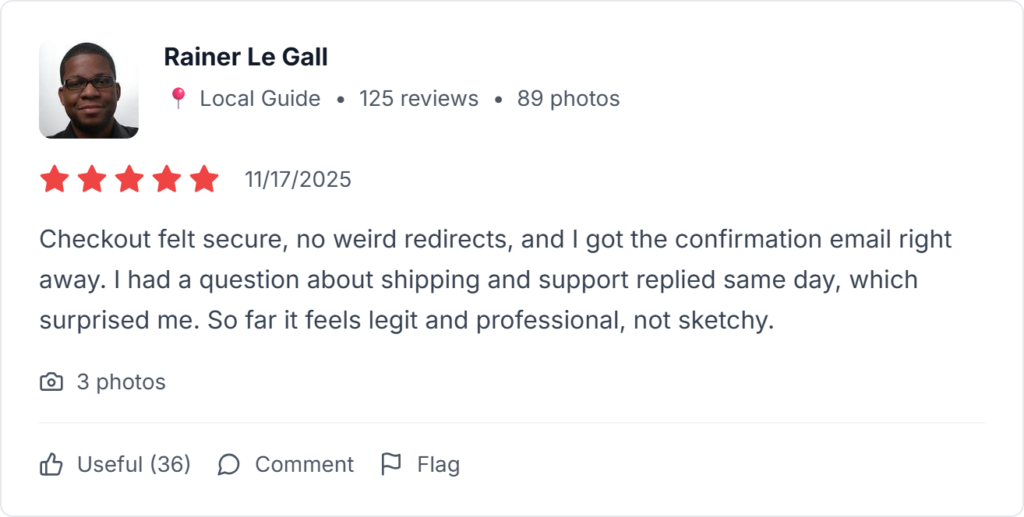Viewport: 1024px width, 517px height.
Task: Click the fourth red rating star
Action: pos(167,180)
